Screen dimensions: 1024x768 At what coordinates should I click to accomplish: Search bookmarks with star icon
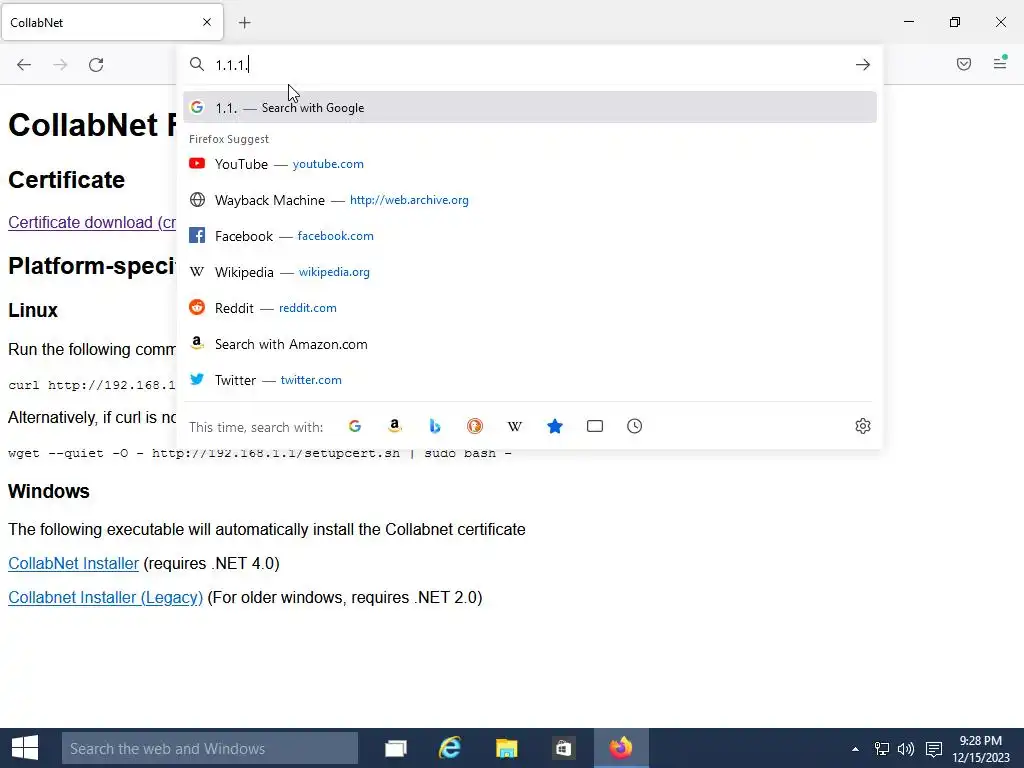(x=555, y=426)
